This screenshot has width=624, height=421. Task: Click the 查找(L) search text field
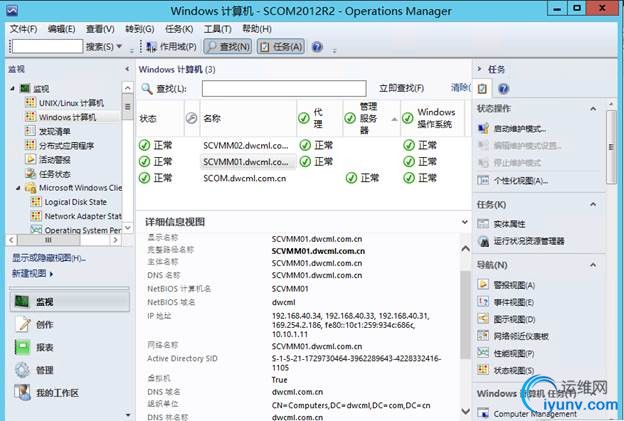[x=284, y=88]
